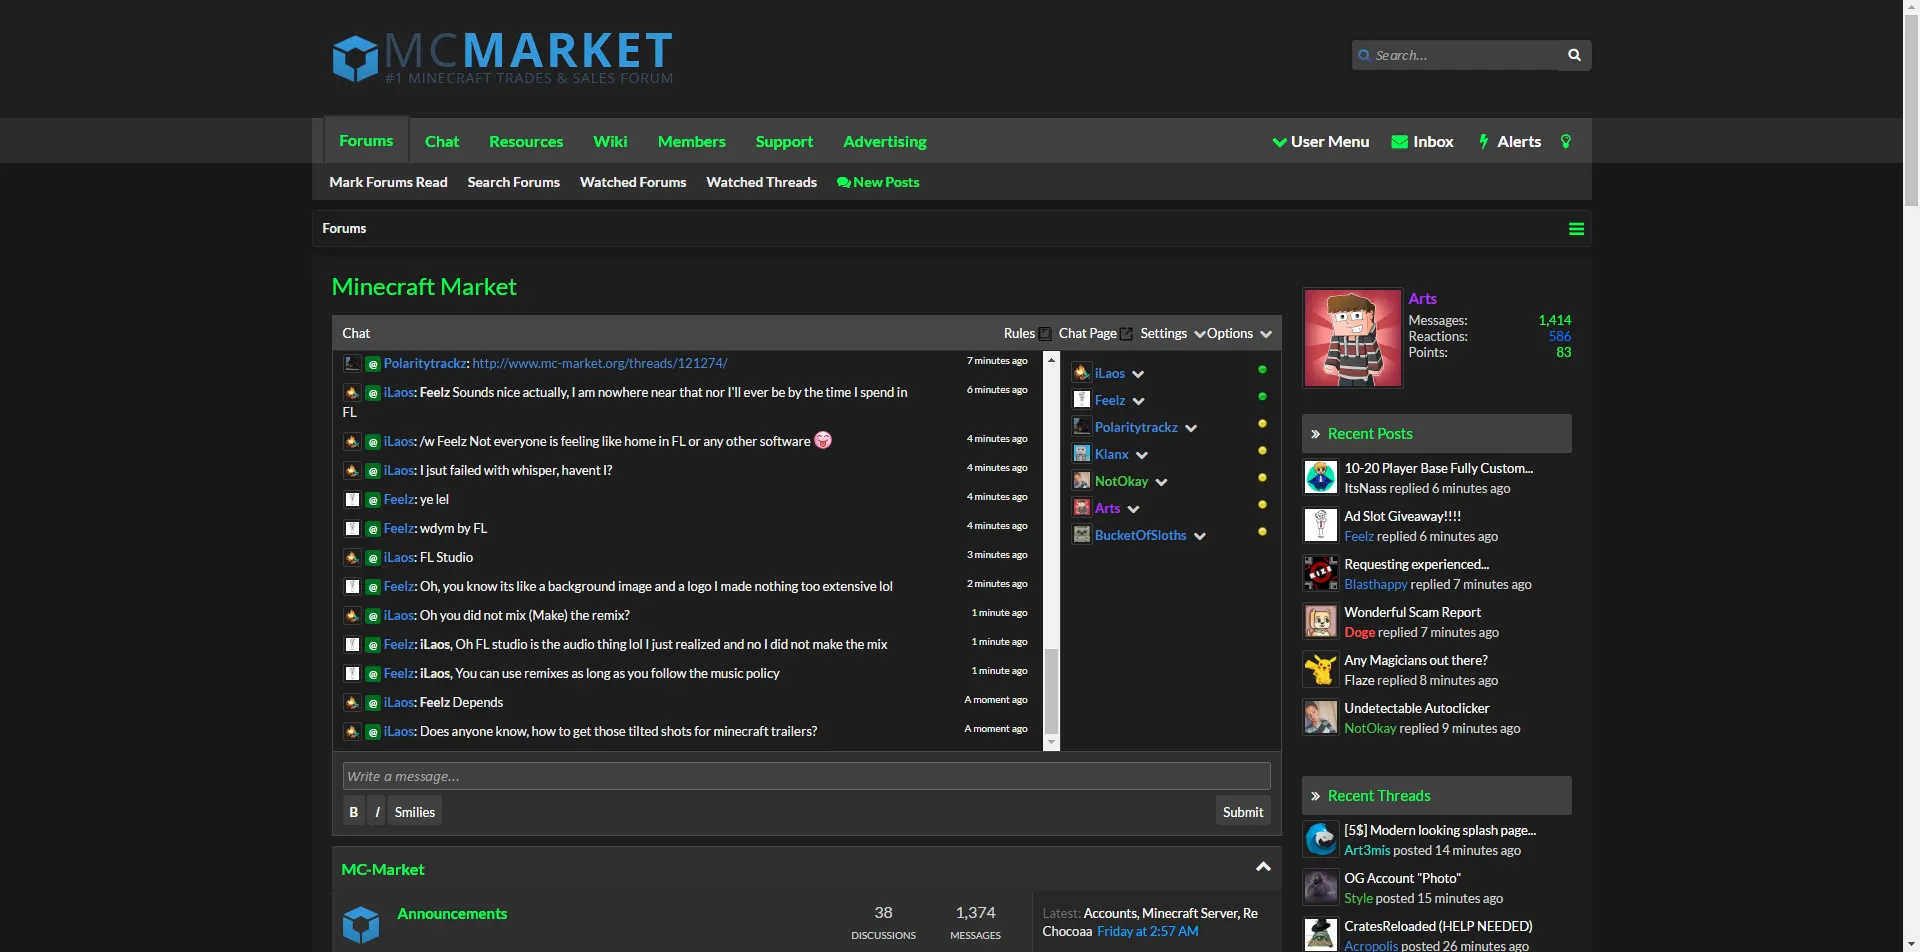Open the Members tab
Image resolution: width=1920 pixels, height=952 pixels.
[x=692, y=142]
